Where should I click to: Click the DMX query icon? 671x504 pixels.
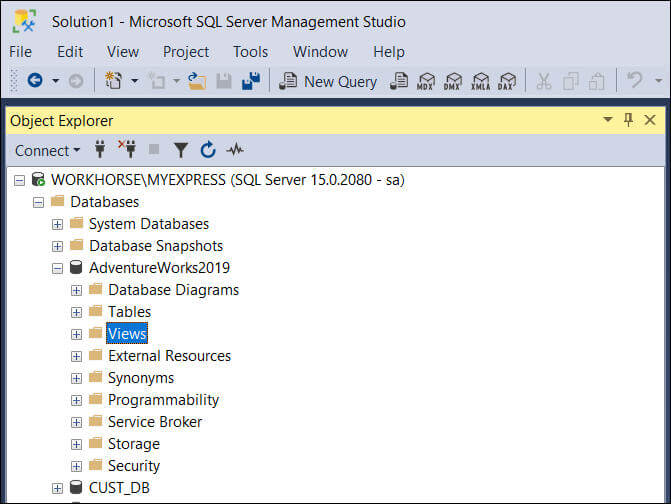pyautogui.click(x=454, y=81)
